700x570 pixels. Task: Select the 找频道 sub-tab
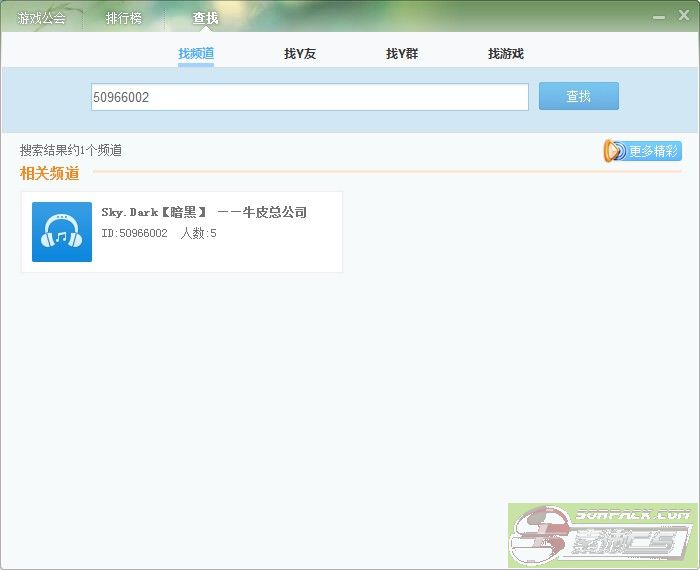click(196, 53)
